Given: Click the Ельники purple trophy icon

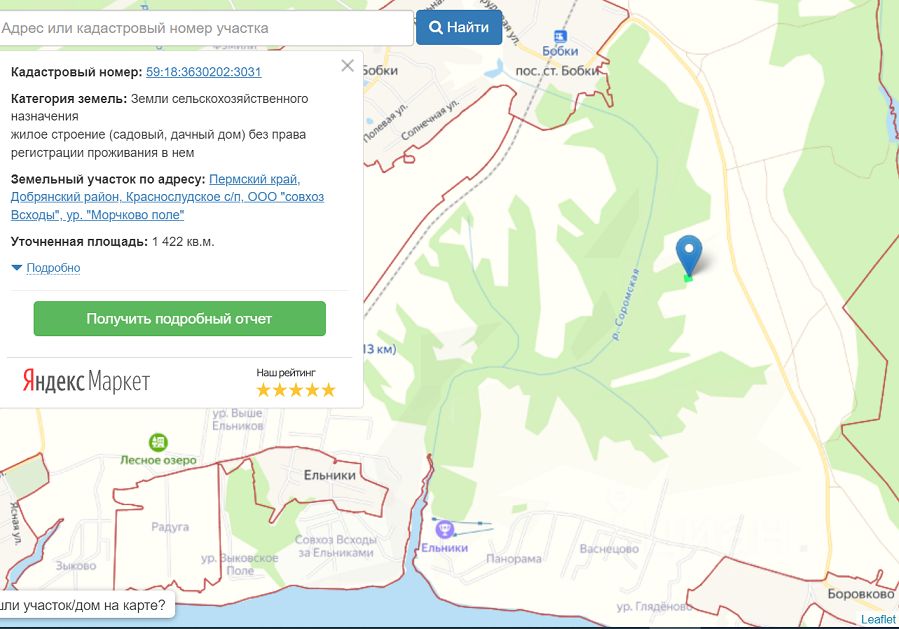Looking at the screenshot, I should coord(445,529).
